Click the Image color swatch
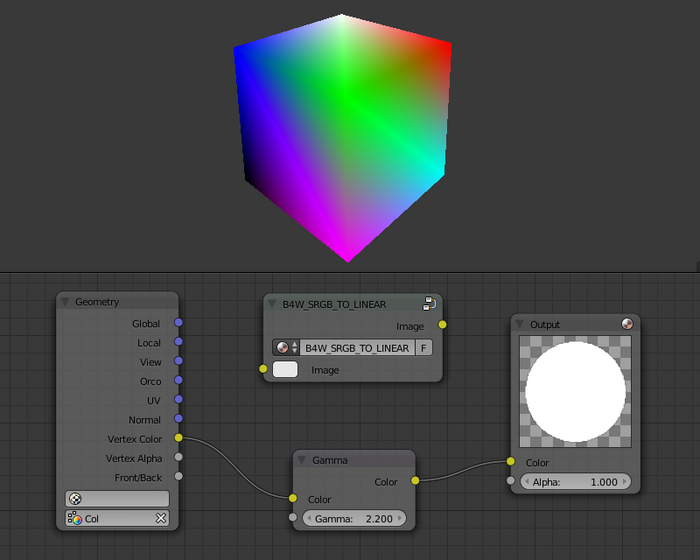 (285, 369)
